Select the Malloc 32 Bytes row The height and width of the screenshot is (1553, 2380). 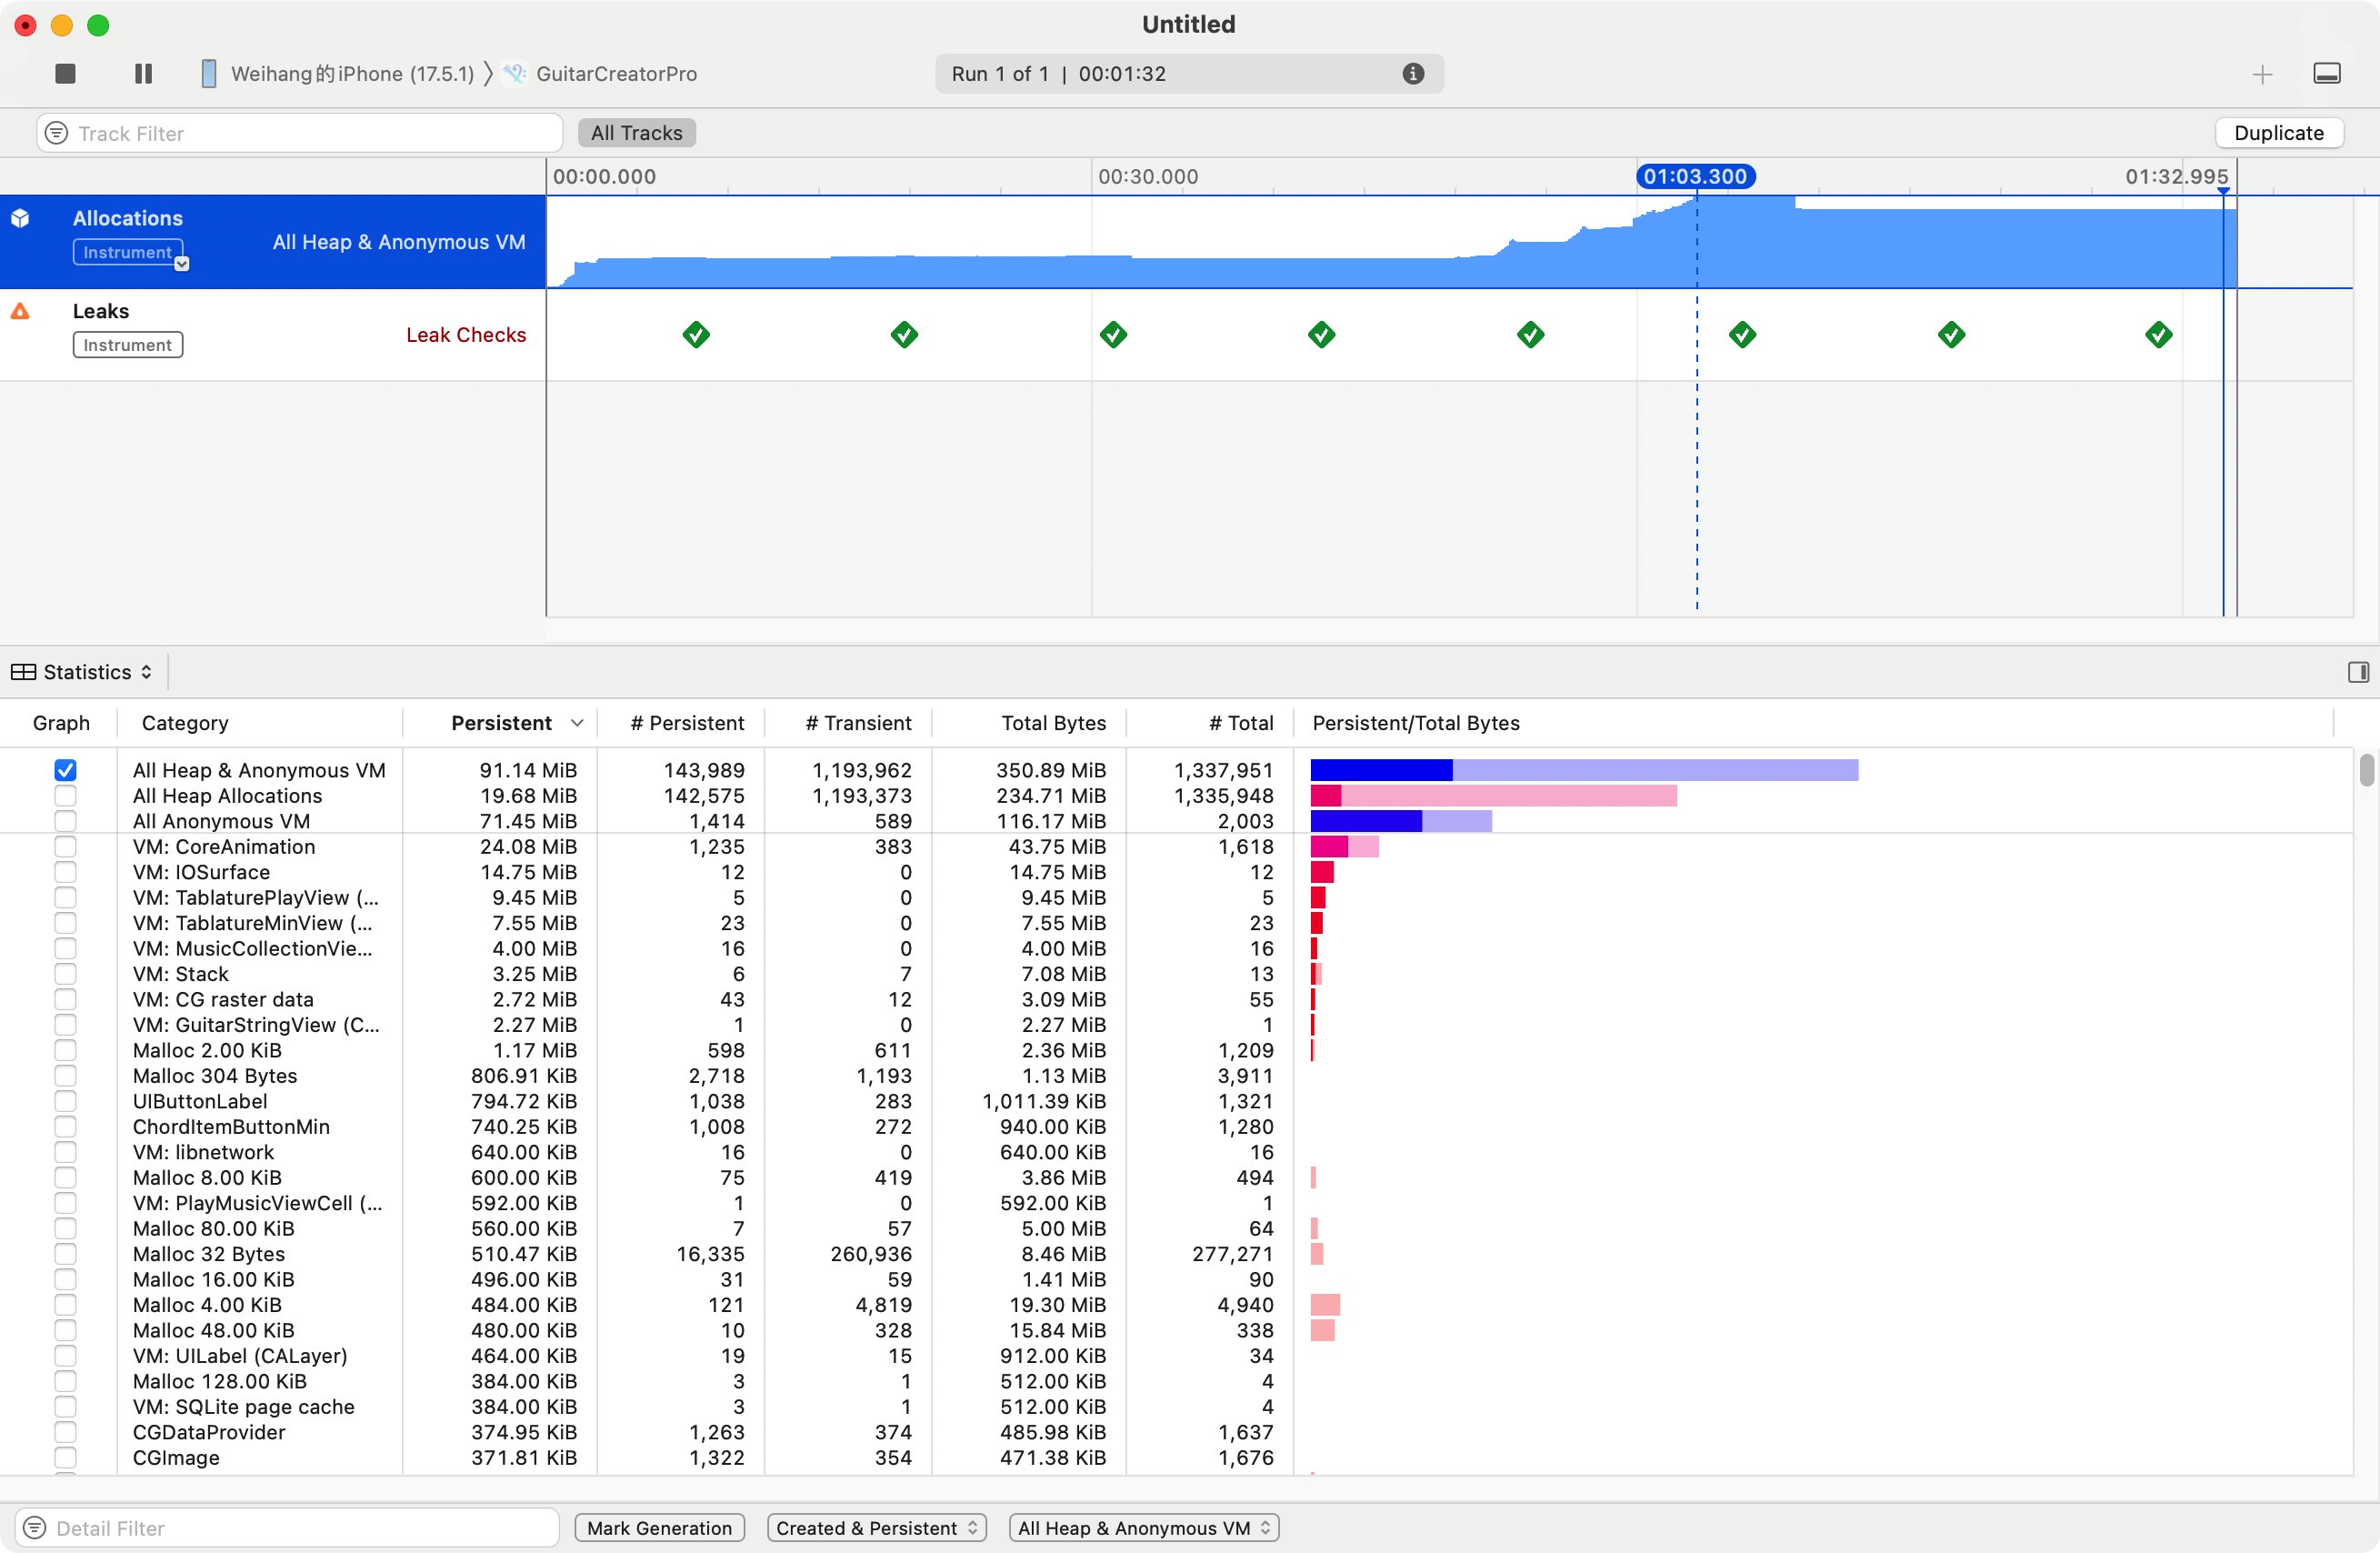pos(1176,1253)
